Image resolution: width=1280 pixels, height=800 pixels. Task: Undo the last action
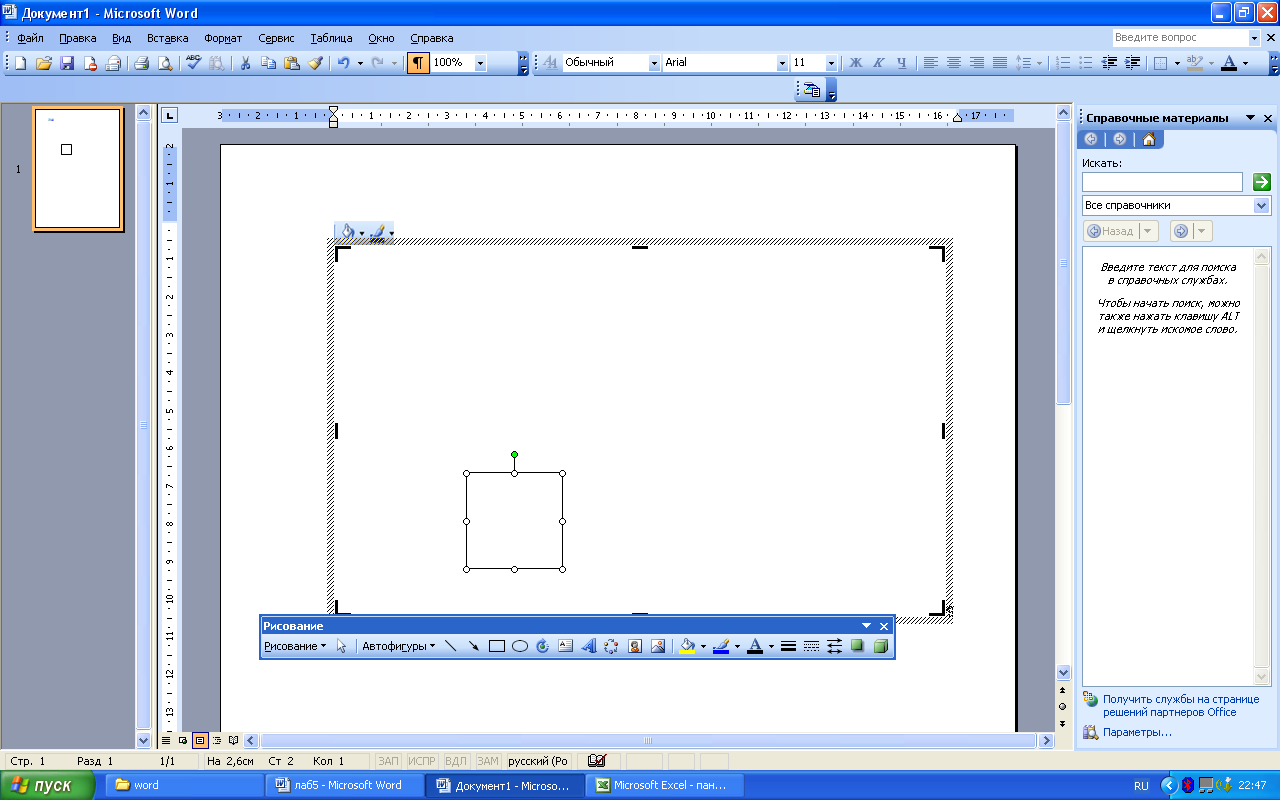343,63
